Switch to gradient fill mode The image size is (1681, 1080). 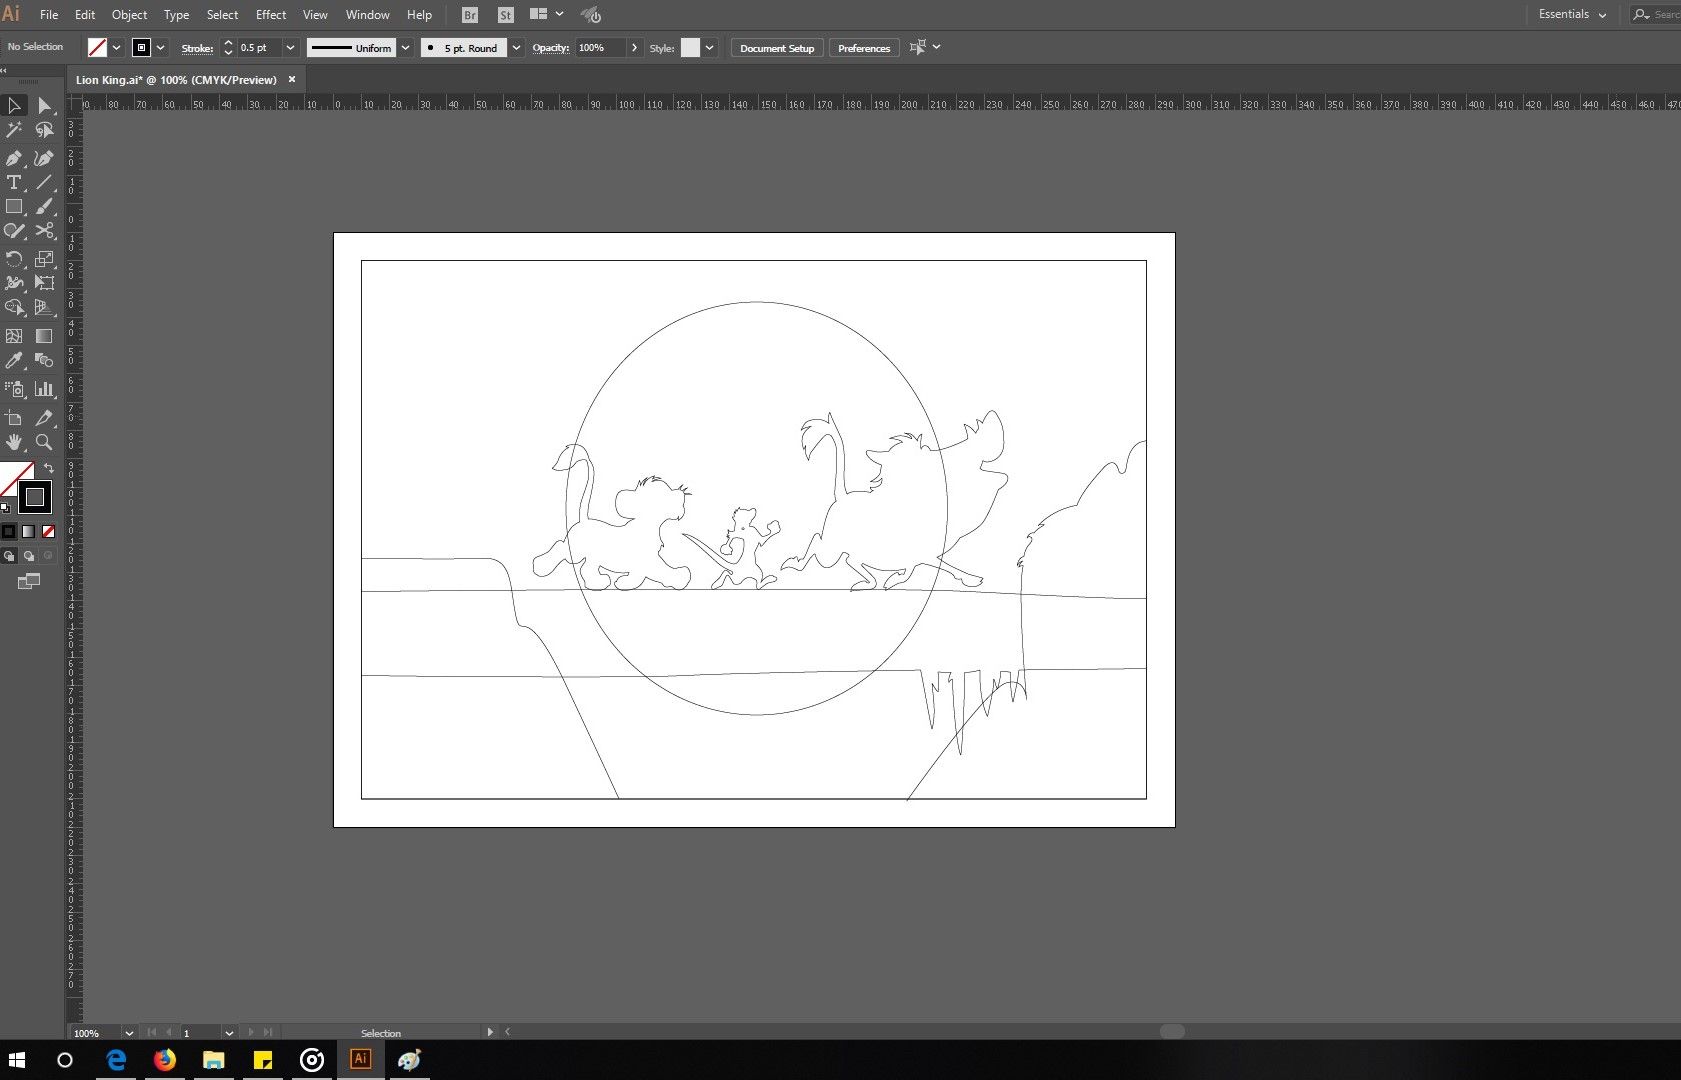[x=28, y=531]
